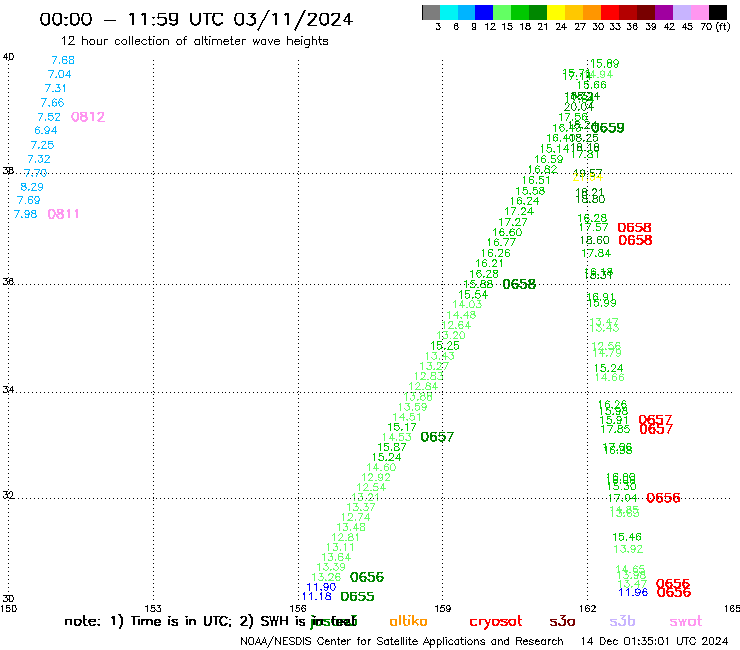Click the pink '0812' time stamp

88,117
